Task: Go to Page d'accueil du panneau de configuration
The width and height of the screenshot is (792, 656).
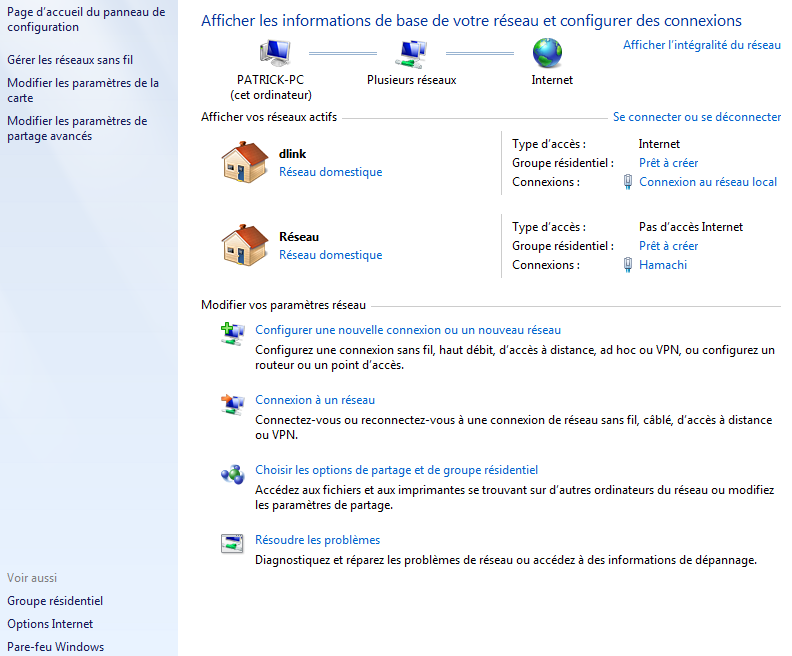Action: 86,19
